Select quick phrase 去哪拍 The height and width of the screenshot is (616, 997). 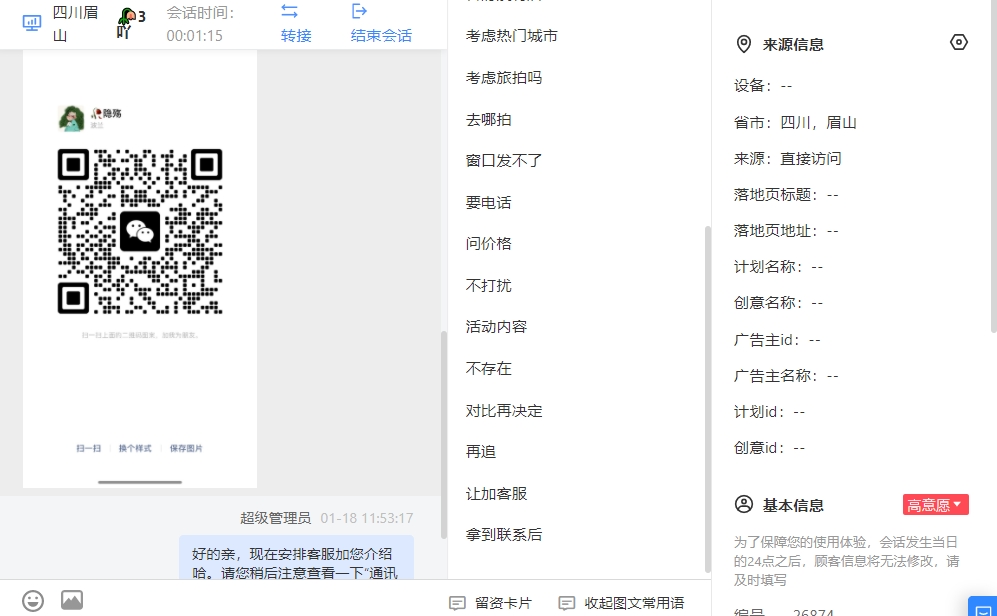click(488, 120)
